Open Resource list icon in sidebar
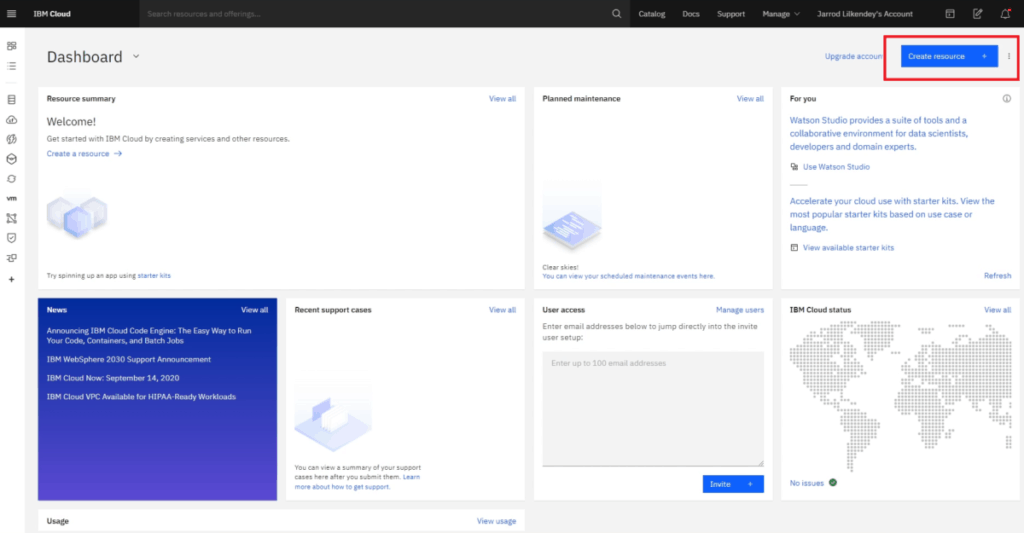The width and height of the screenshot is (1024, 533). (x=12, y=66)
